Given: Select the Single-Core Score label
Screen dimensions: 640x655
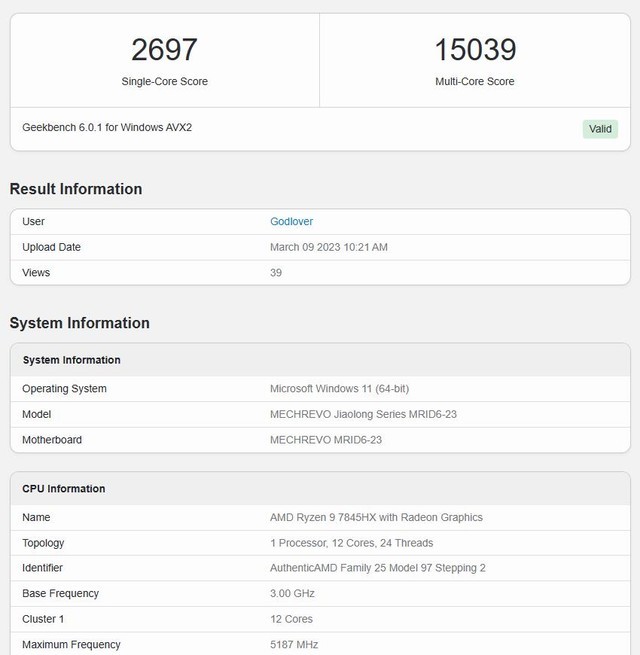Looking at the screenshot, I should 165,81.
